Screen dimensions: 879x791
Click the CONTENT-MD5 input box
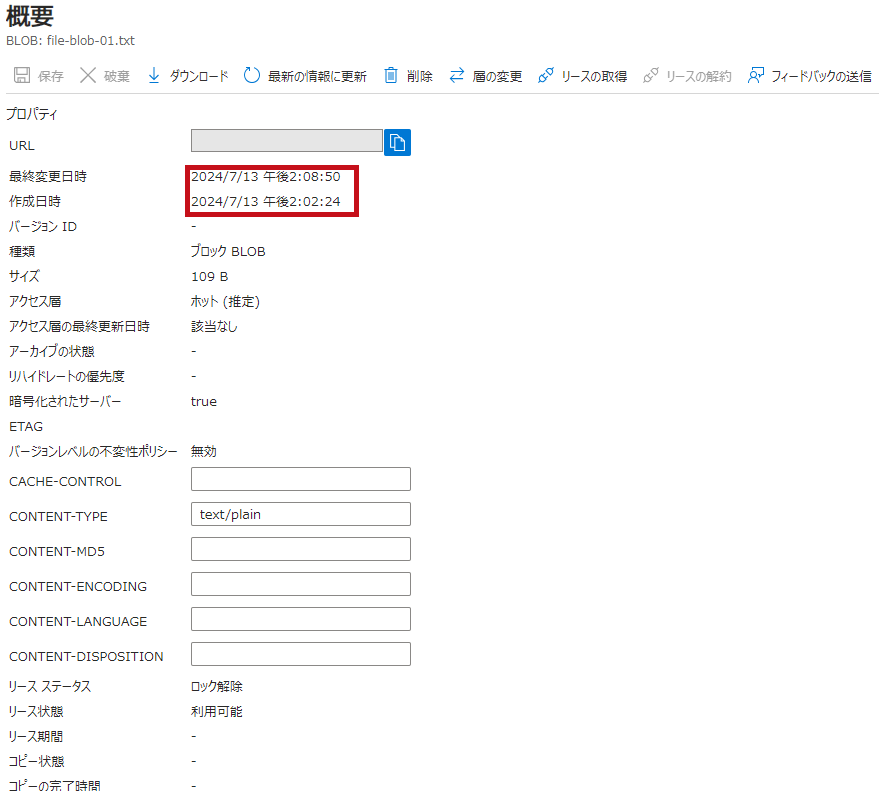(x=300, y=549)
